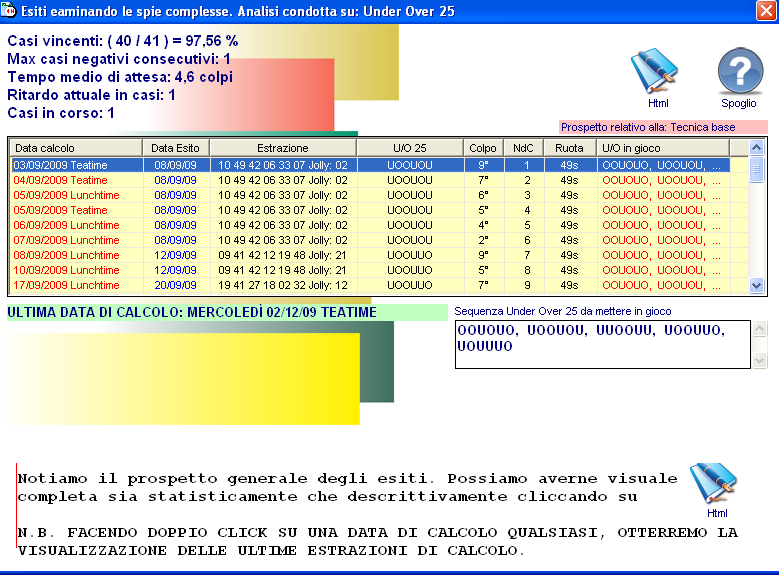The image size is (779, 575).
Task: Click Data Esito 20/09/09 cell
Action: [175, 285]
